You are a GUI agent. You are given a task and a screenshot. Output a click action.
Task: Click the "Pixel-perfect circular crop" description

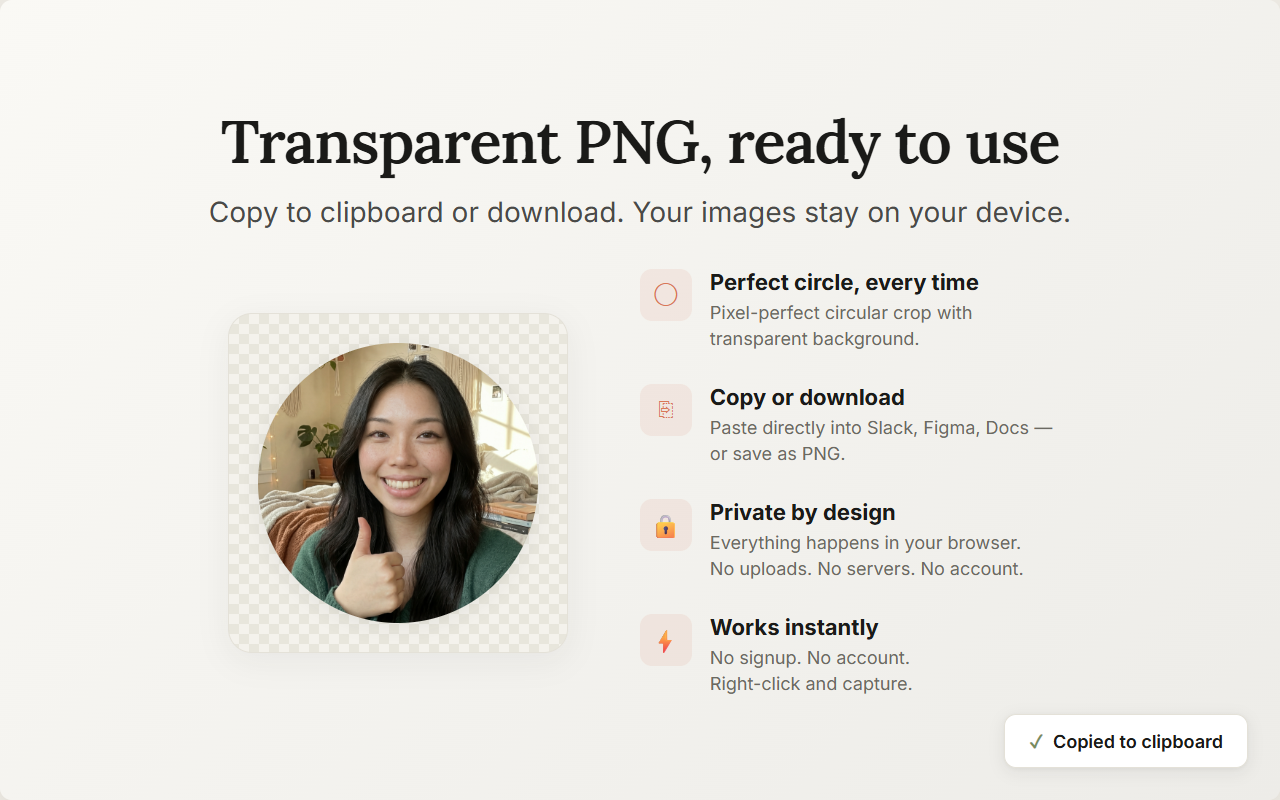(840, 313)
